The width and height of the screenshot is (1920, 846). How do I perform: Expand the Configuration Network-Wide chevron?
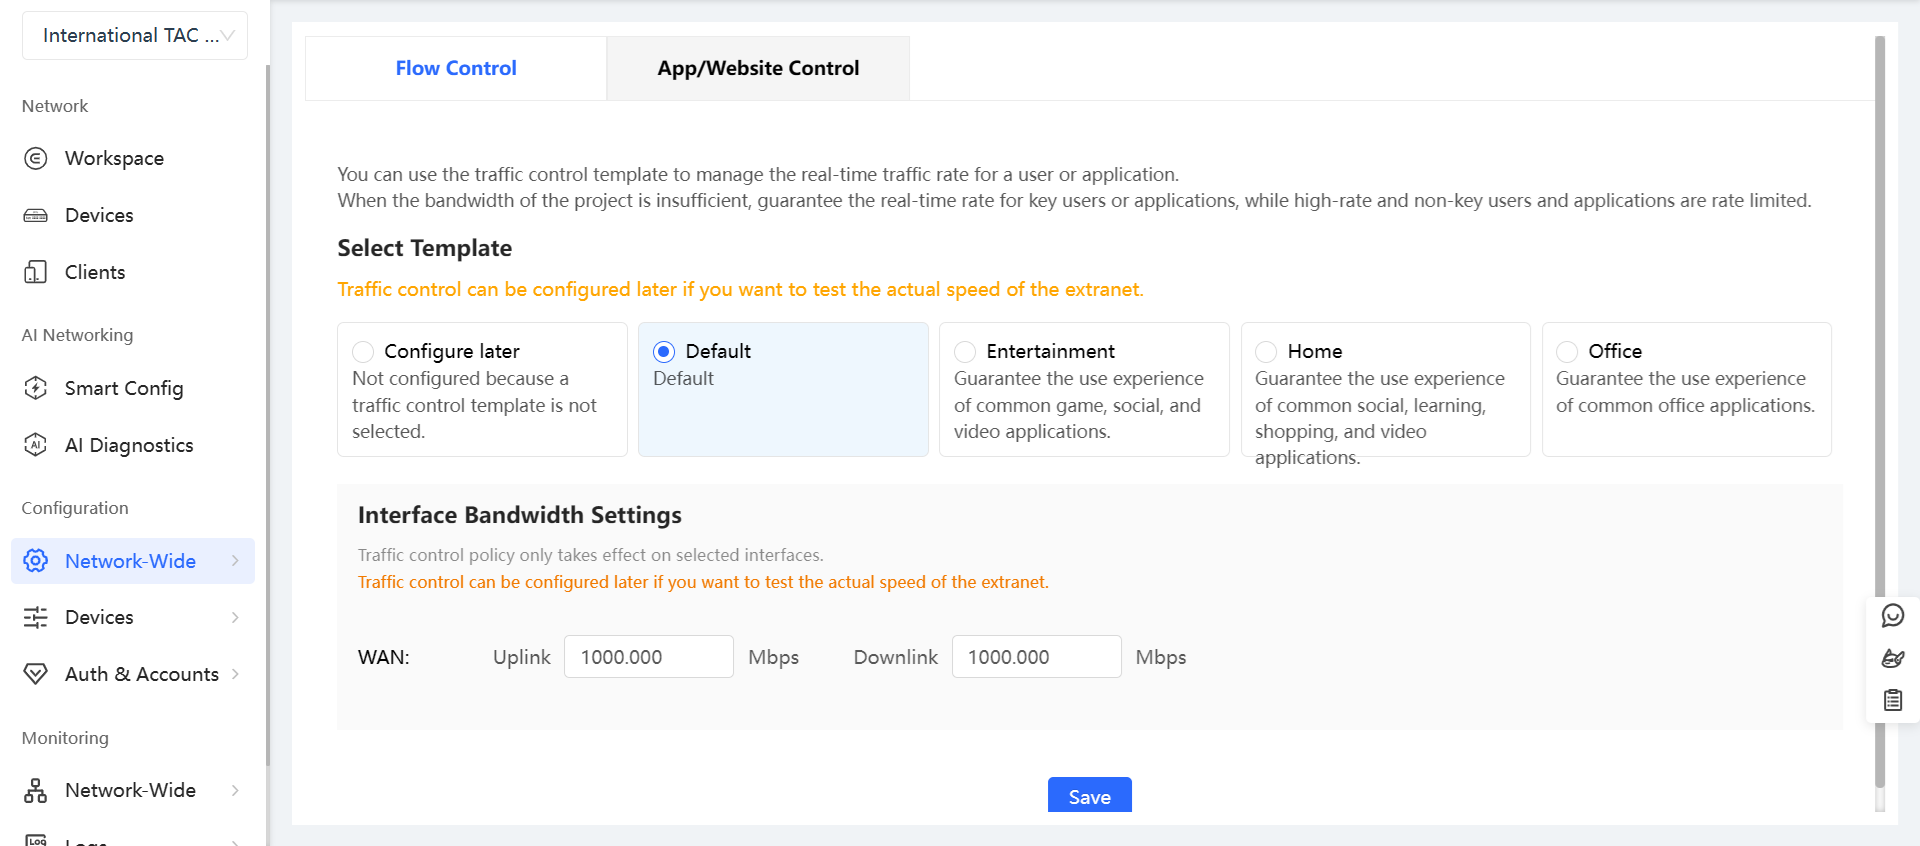(235, 561)
